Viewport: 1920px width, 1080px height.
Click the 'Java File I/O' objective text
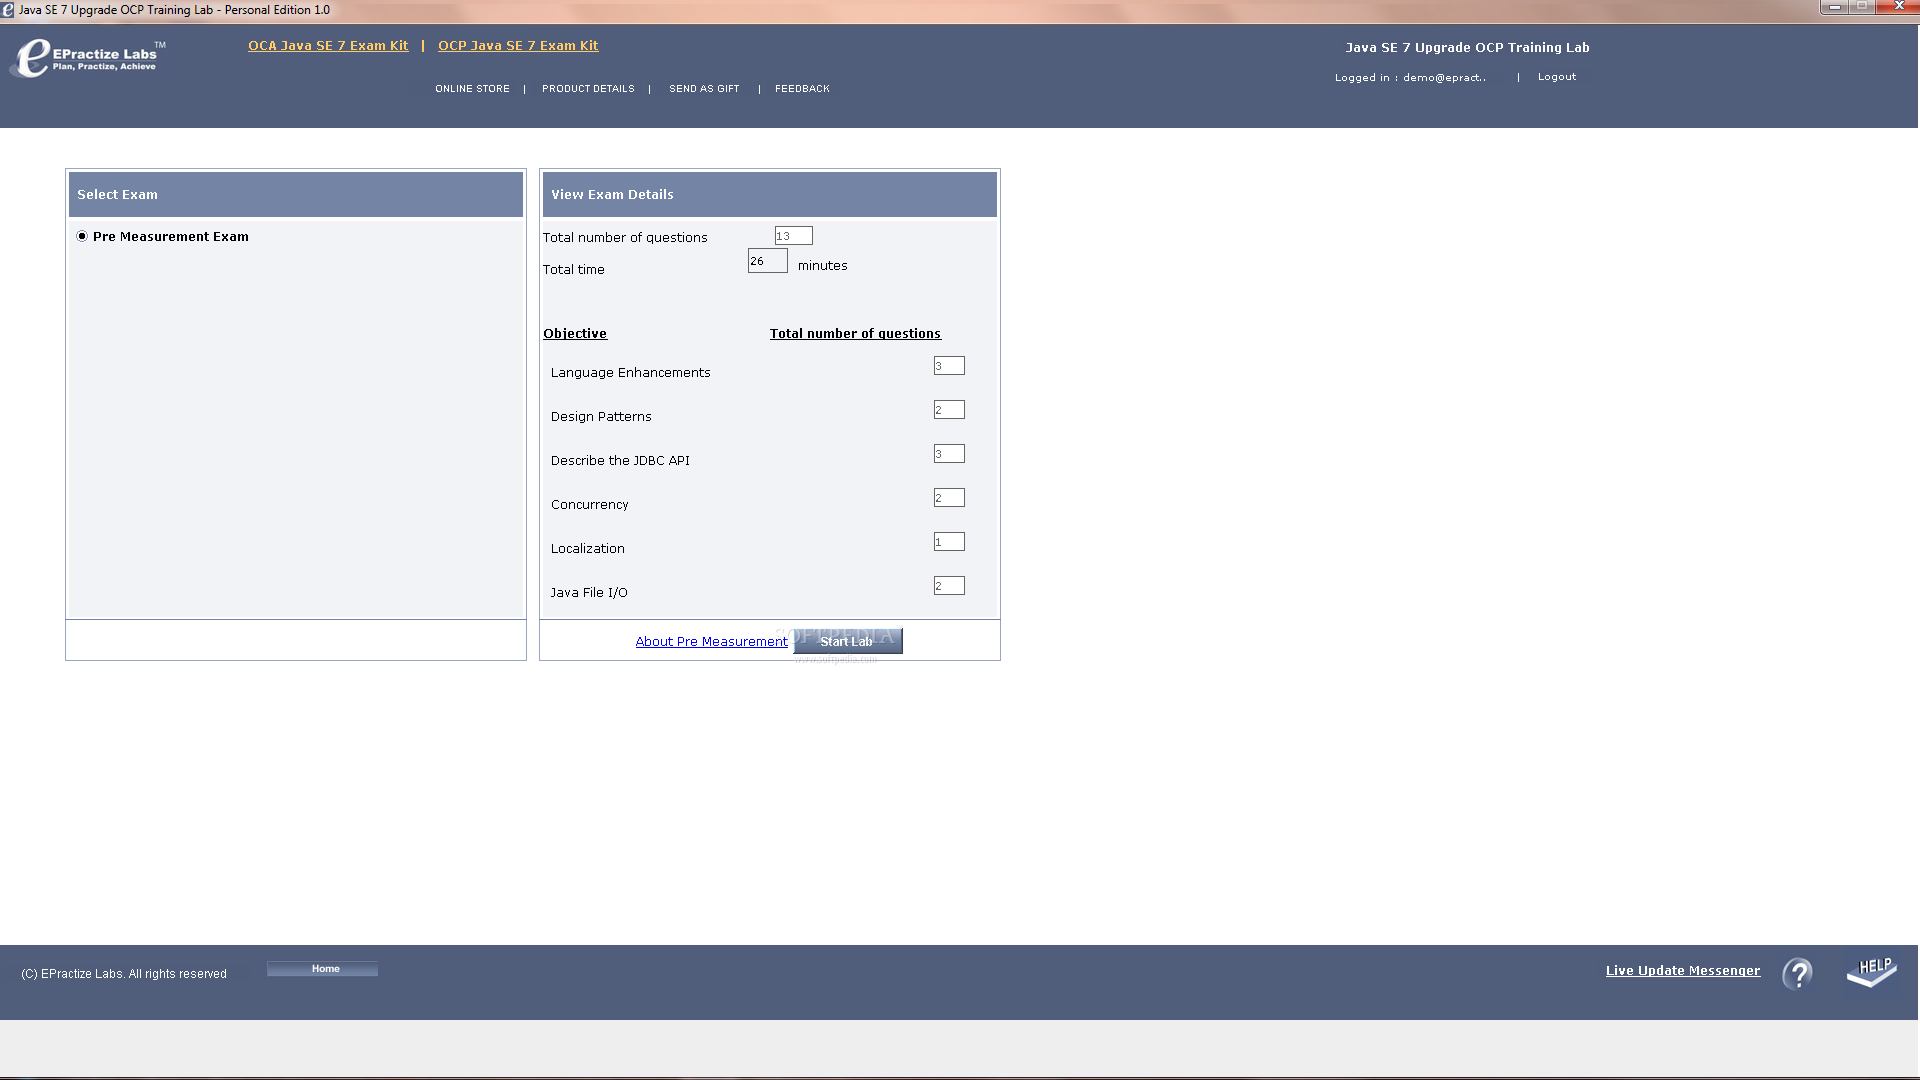pyautogui.click(x=589, y=593)
